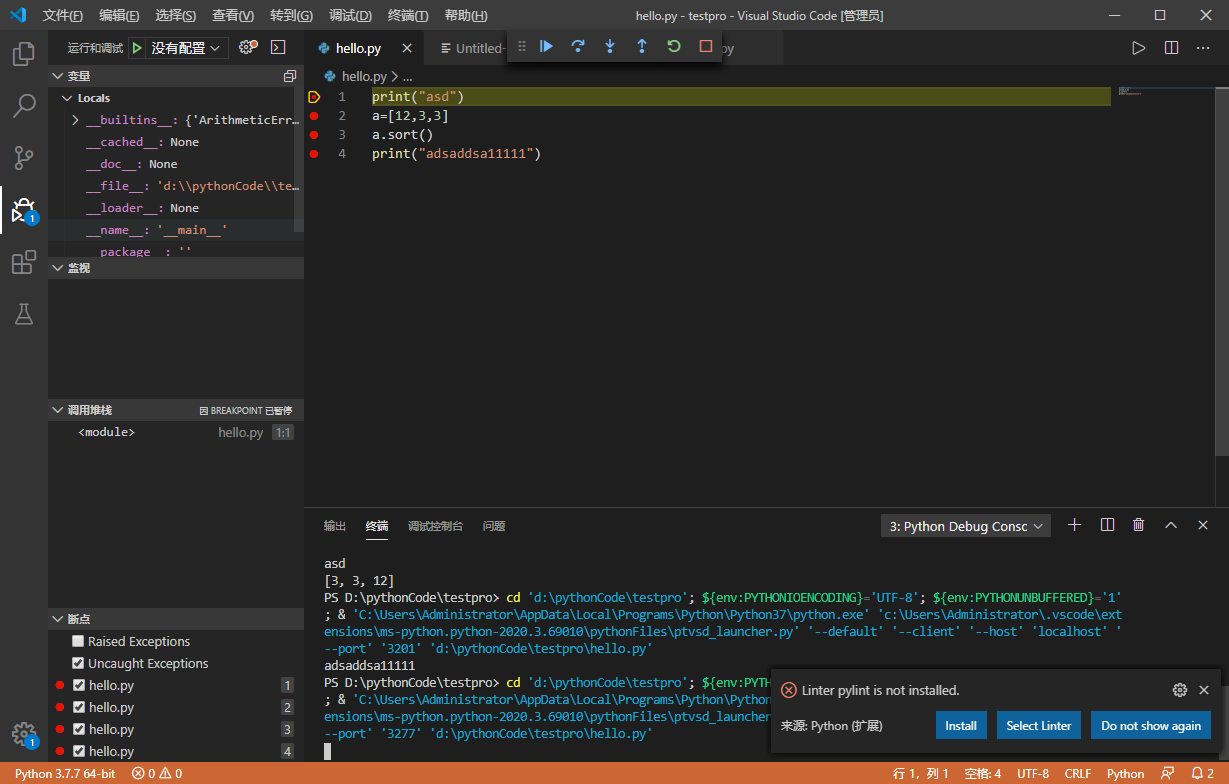The height and width of the screenshot is (784, 1229).
Task: Click the Python 3.7.7 64-bit interpreter status
Action: 64,773
